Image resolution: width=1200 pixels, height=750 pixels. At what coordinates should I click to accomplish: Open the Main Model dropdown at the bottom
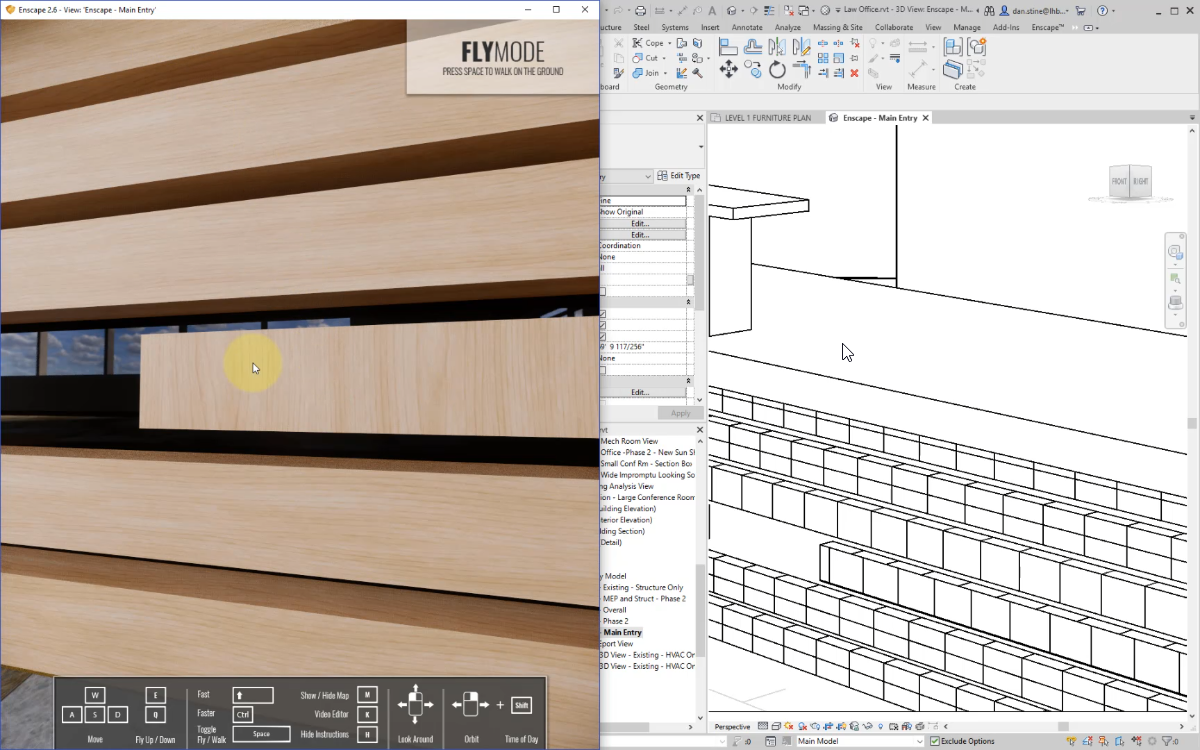[921, 740]
